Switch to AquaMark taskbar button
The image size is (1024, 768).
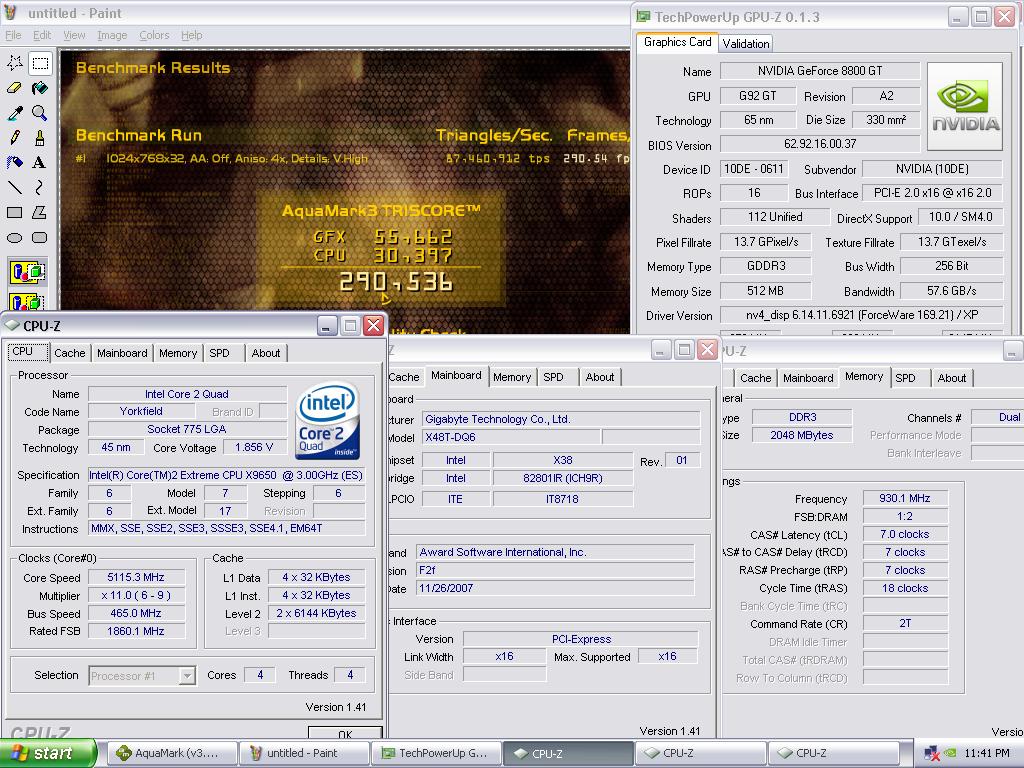pyautogui.click(x=171, y=753)
